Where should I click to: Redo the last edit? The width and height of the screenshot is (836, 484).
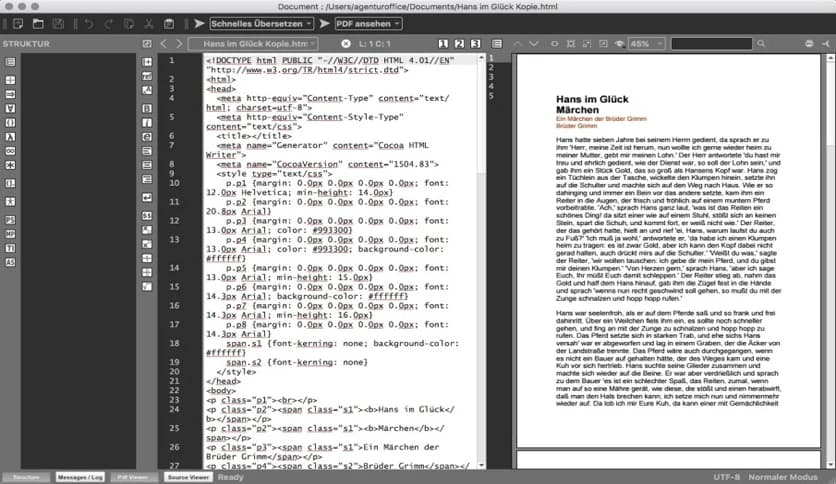tap(109, 23)
